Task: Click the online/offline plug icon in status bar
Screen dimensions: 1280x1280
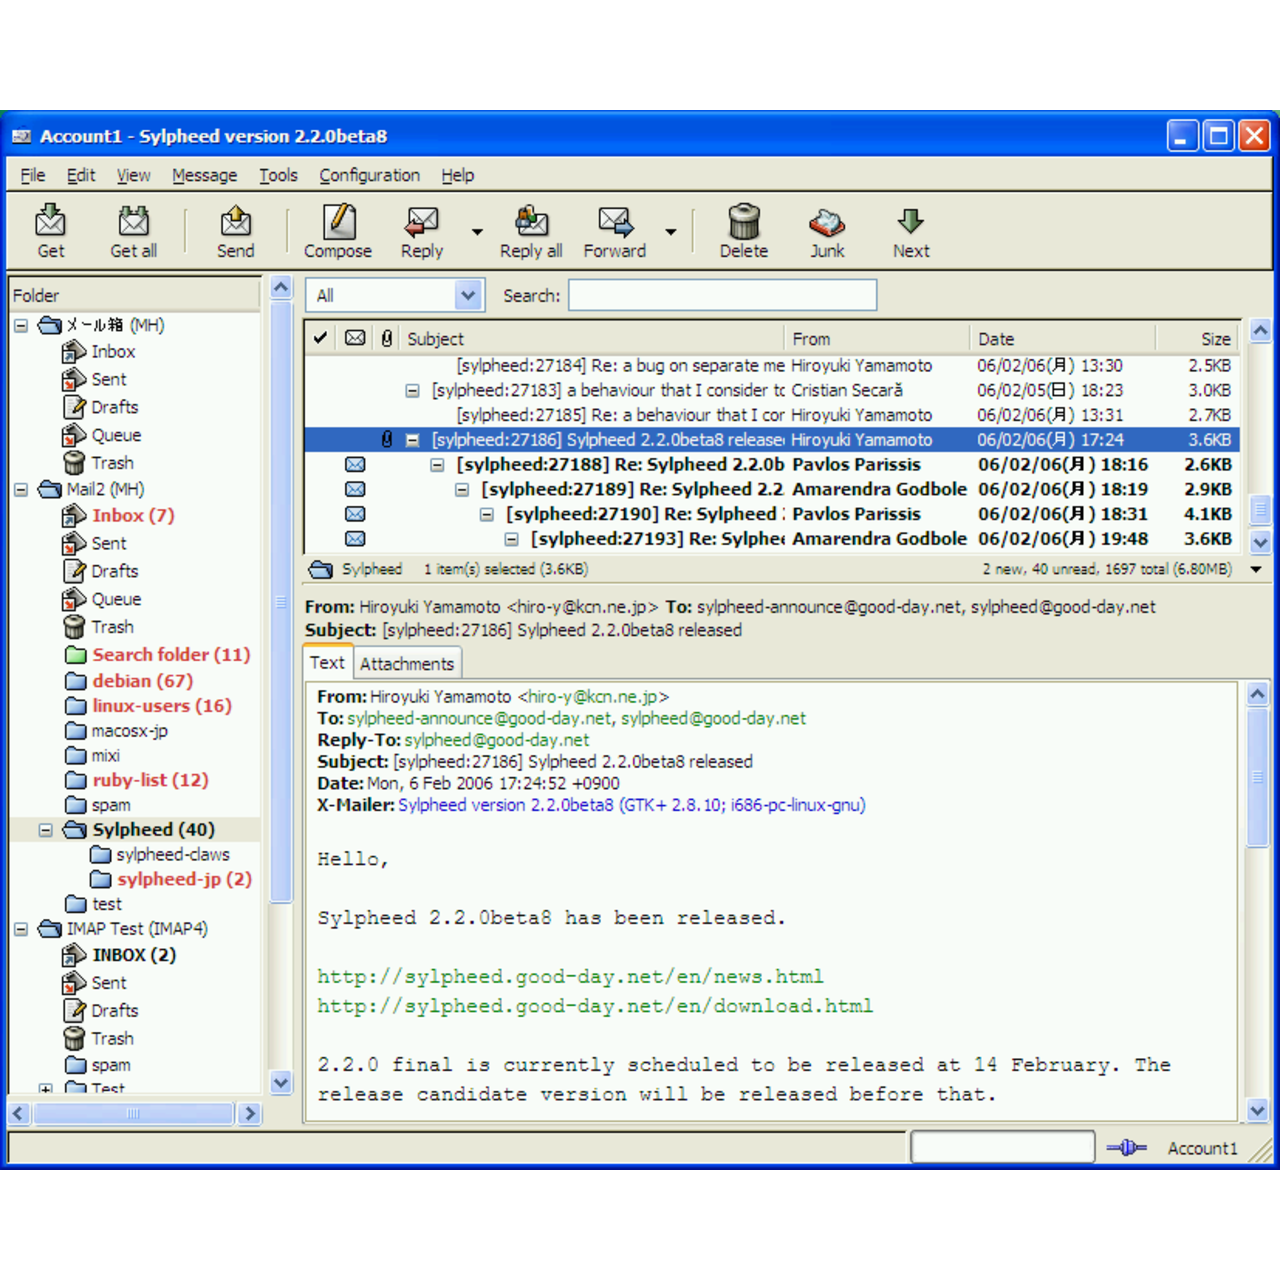Action: point(1126,1147)
